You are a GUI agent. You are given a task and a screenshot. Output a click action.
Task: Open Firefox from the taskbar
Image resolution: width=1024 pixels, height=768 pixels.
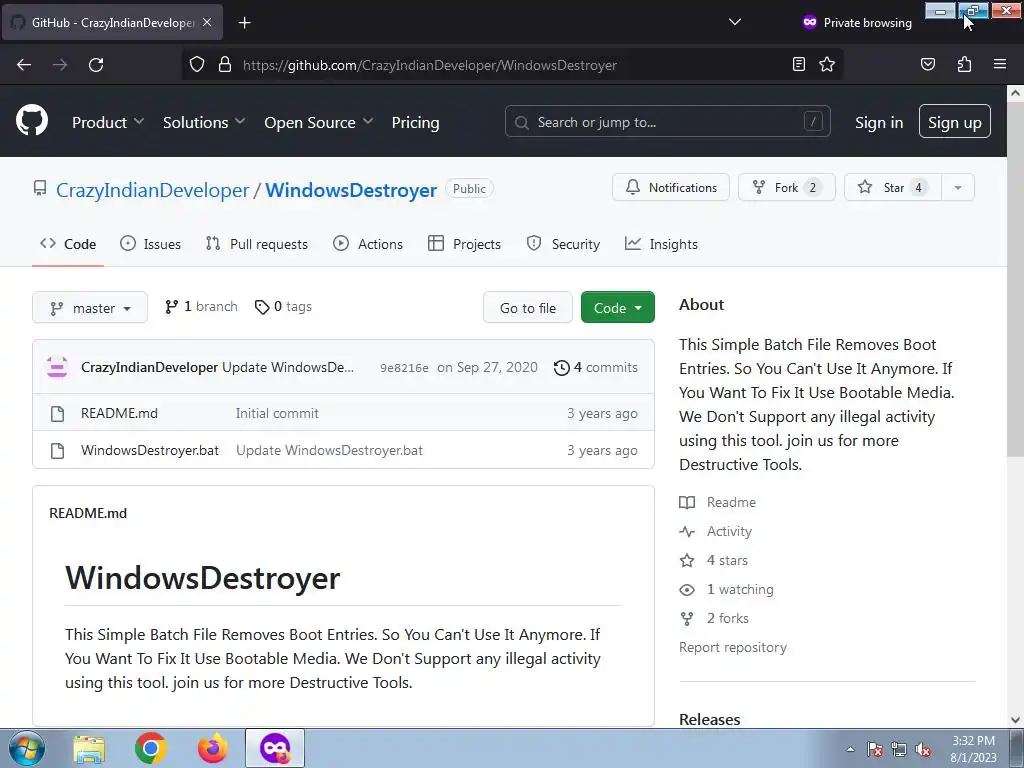click(x=213, y=749)
